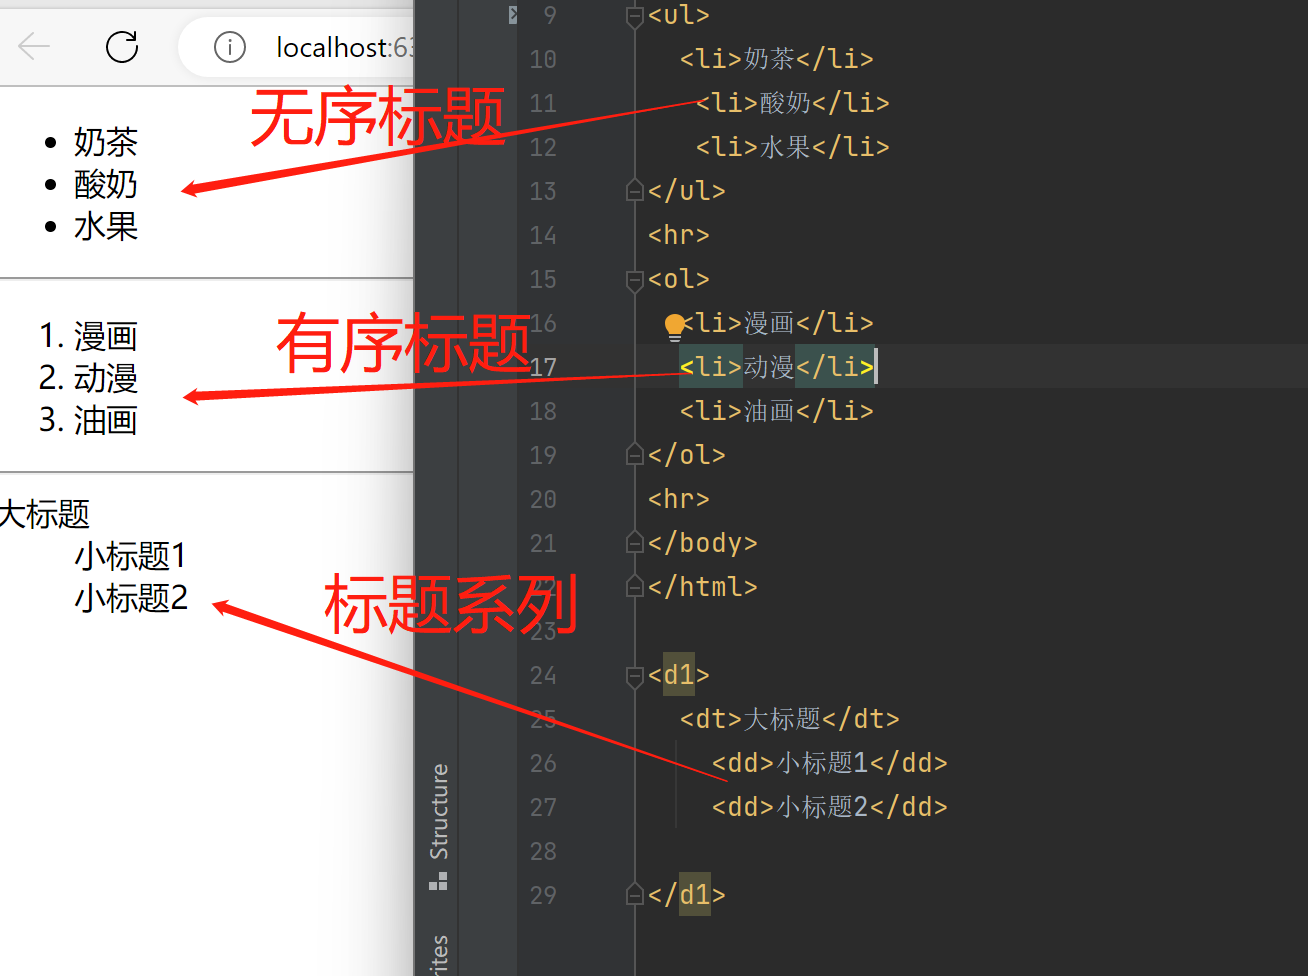Click numbered item 动漫 in browser
This screenshot has width=1308, height=976.
tap(105, 378)
